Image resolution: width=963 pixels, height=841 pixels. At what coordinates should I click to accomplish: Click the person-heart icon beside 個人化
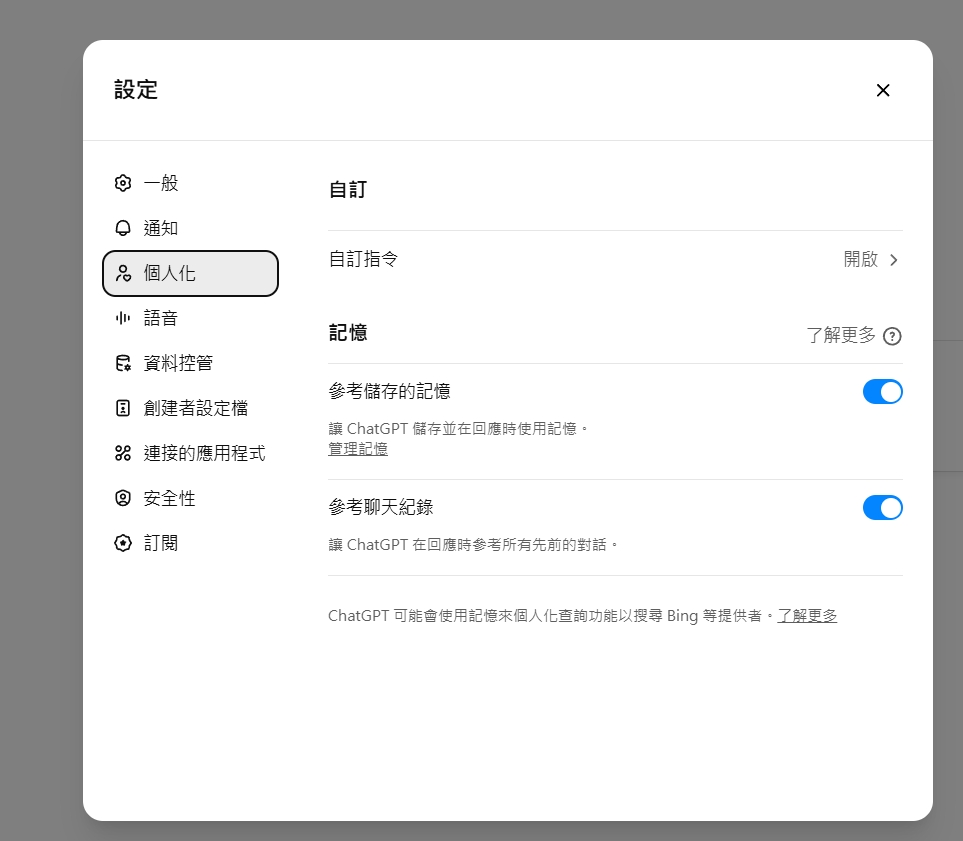tap(123, 273)
